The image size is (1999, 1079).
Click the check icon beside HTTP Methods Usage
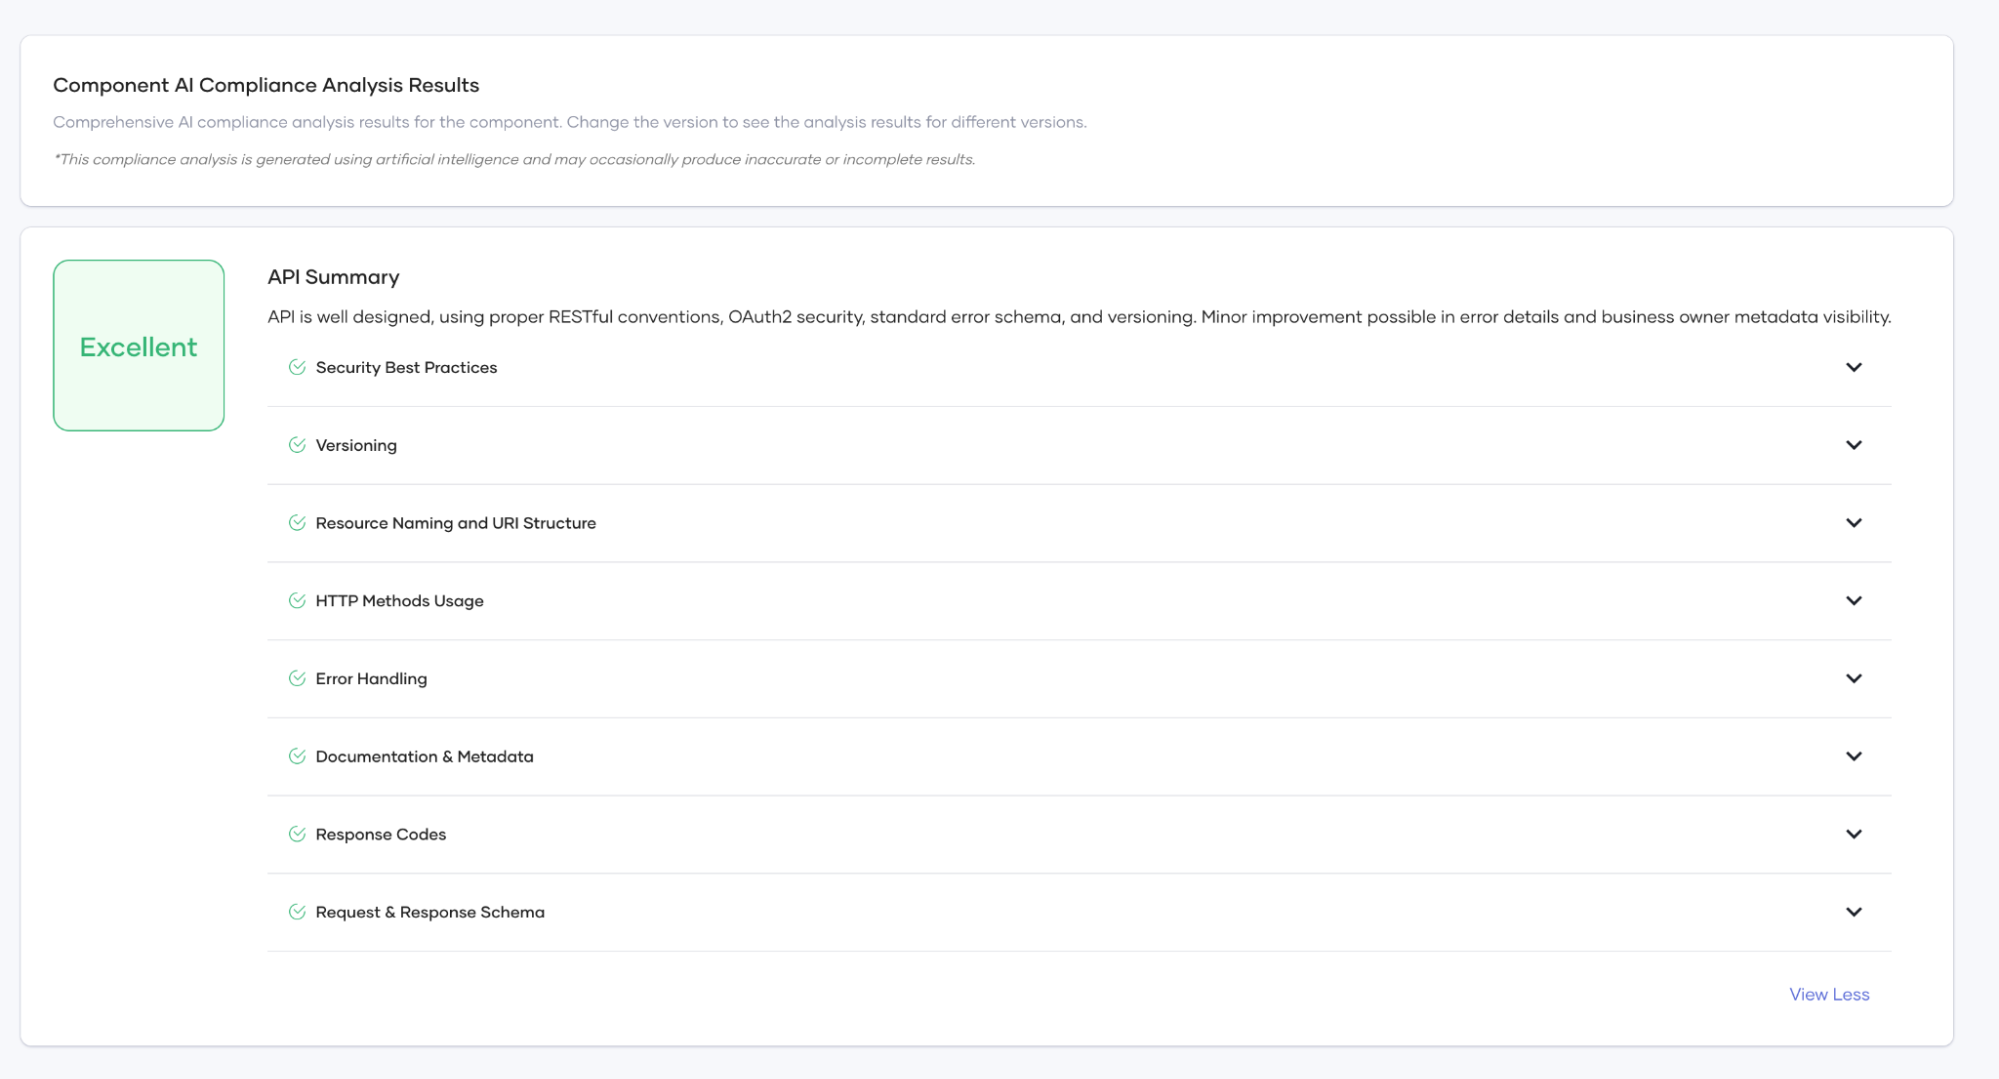pos(297,601)
